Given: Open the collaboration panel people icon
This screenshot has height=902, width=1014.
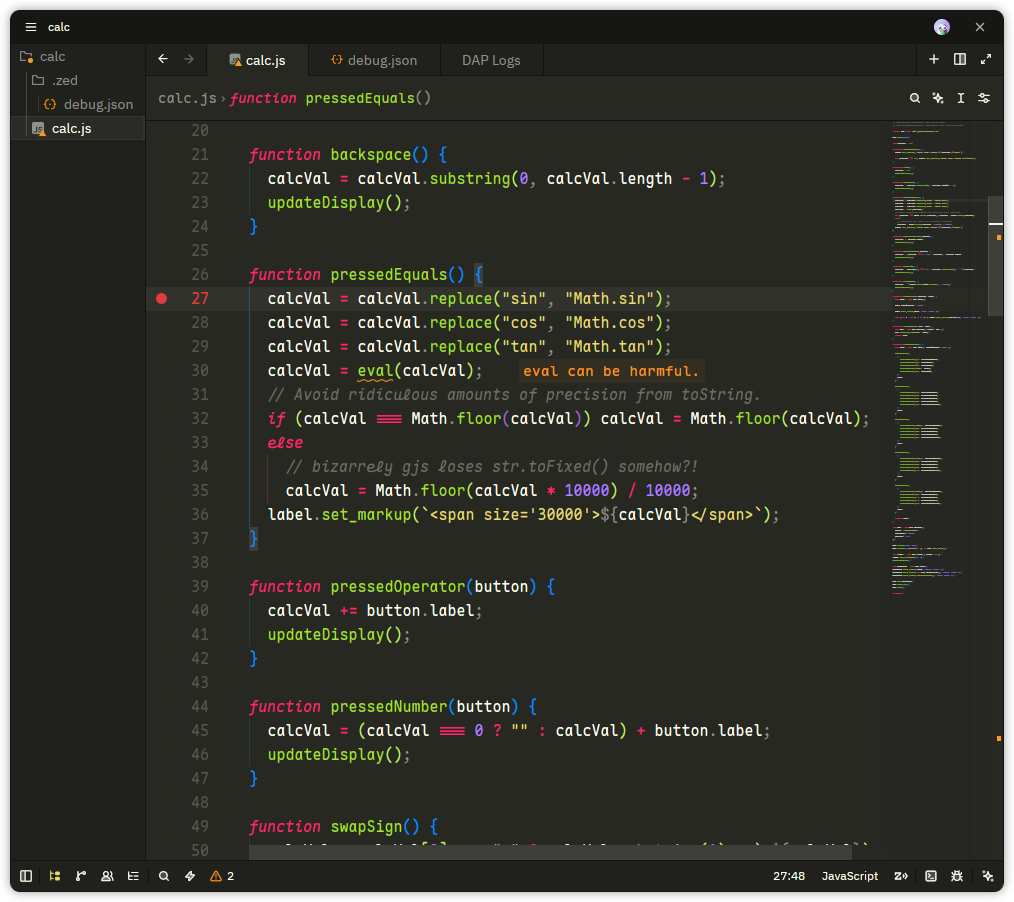Looking at the screenshot, I should click(107, 876).
